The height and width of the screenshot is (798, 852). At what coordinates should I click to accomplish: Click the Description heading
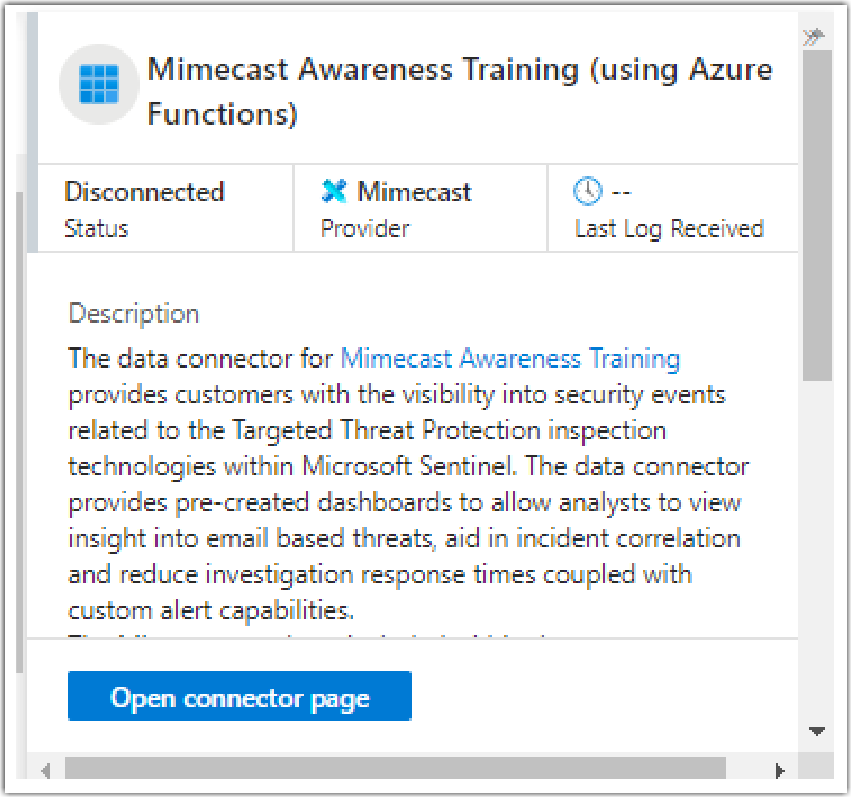point(133,313)
